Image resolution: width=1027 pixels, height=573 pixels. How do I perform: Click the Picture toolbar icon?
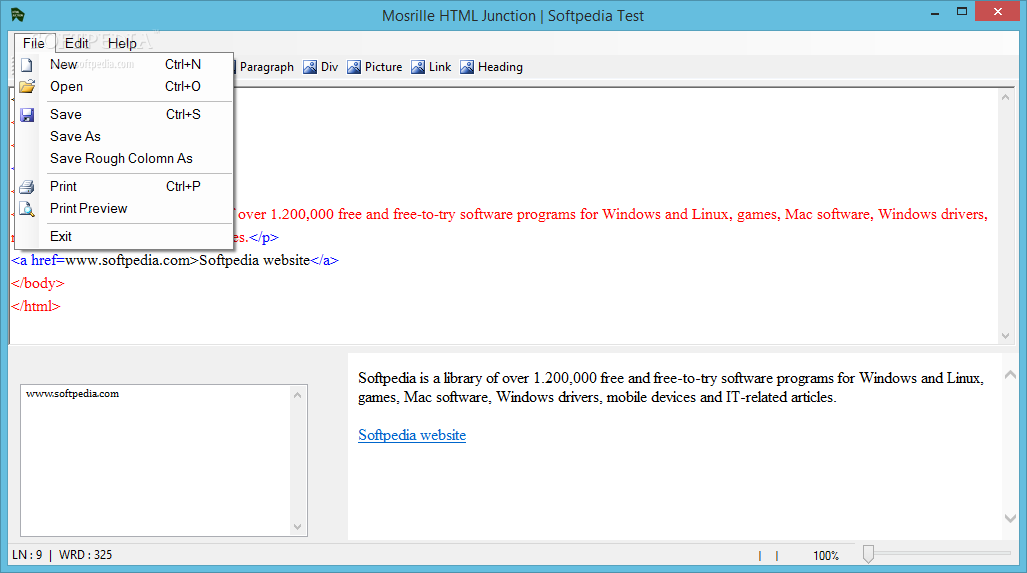[354, 67]
